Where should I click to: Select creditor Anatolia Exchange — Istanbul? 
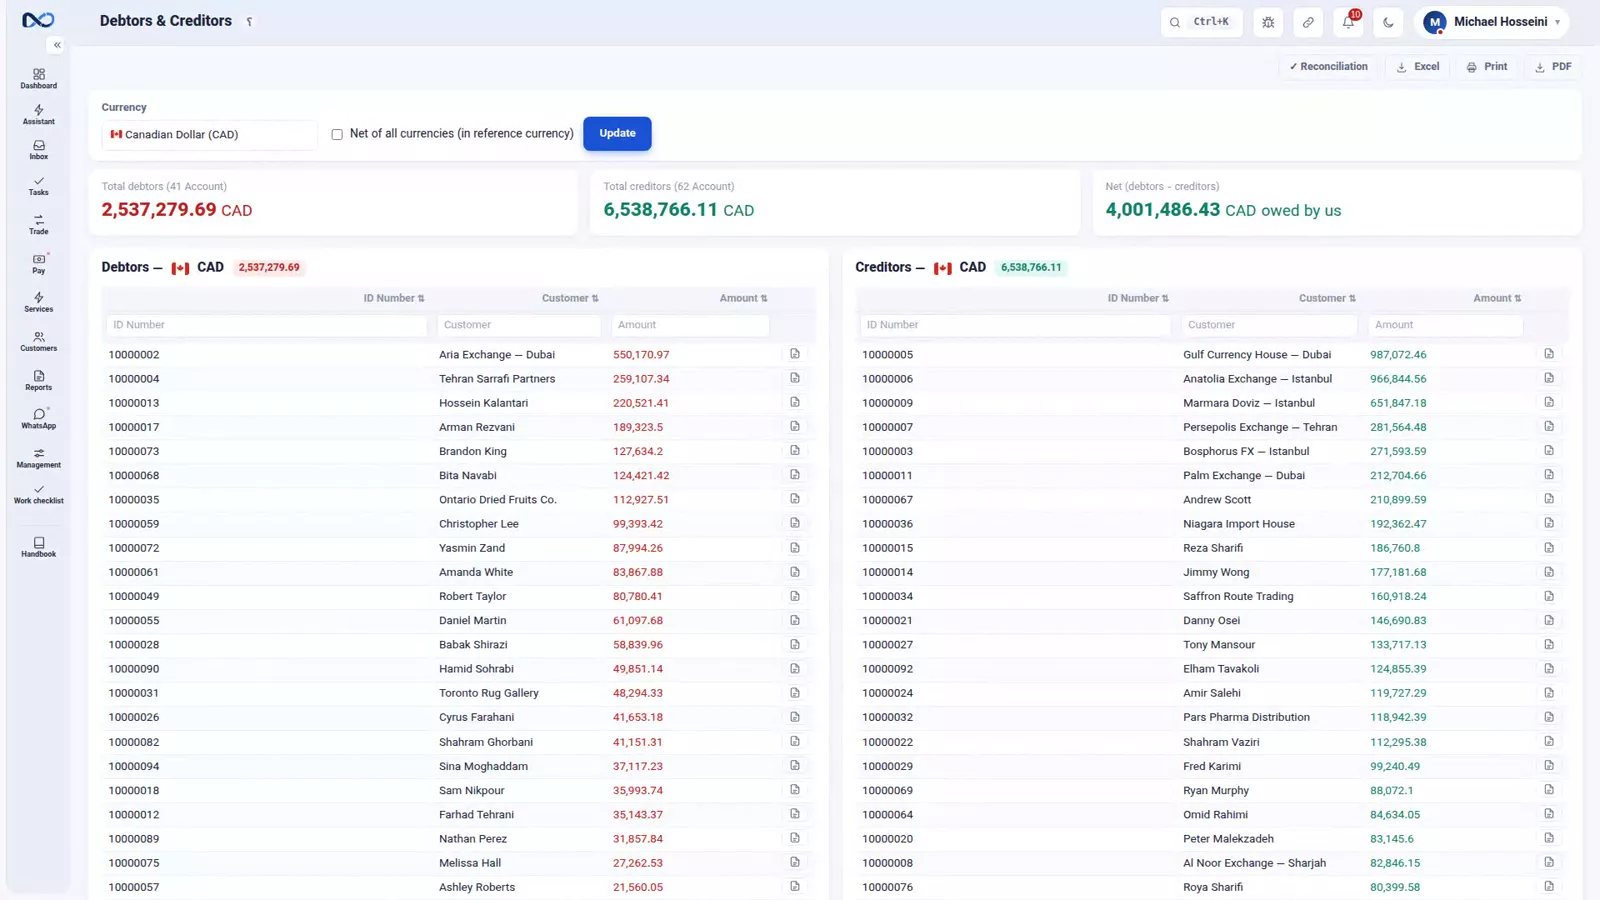1212,379
